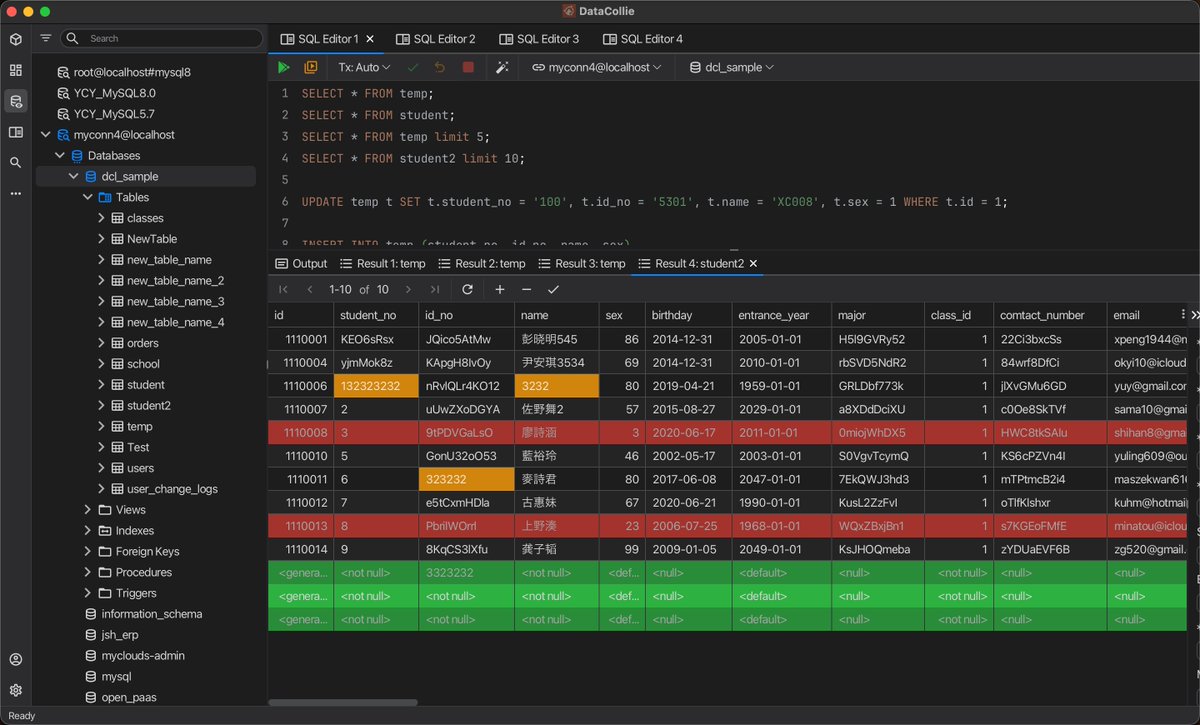
Task: Expand the Views folder
Action: 88,510
